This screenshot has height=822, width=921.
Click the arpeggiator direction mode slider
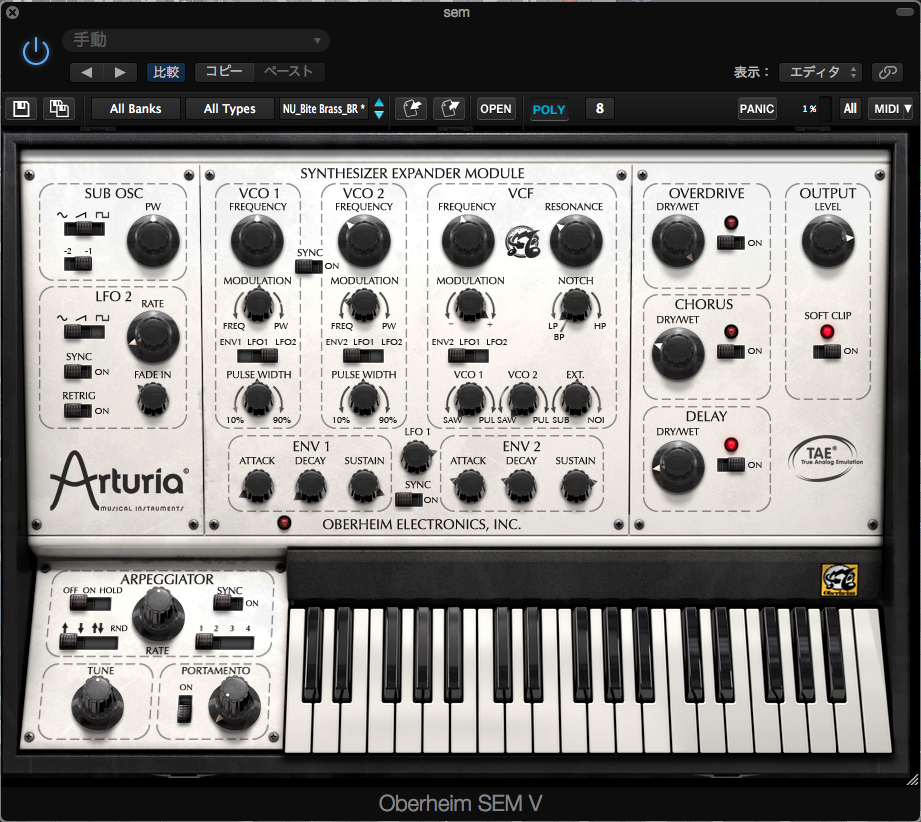pos(88,642)
